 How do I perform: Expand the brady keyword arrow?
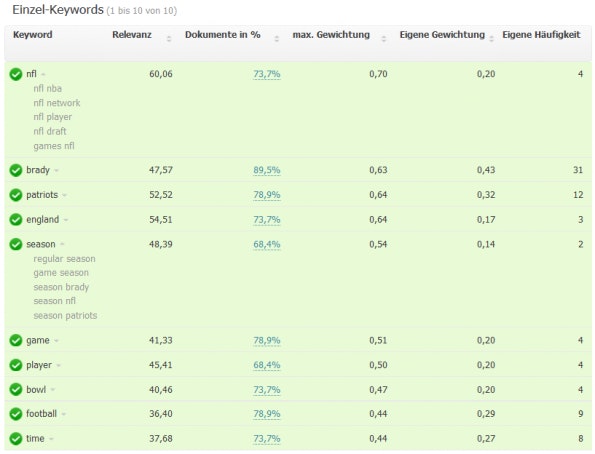(x=56, y=170)
